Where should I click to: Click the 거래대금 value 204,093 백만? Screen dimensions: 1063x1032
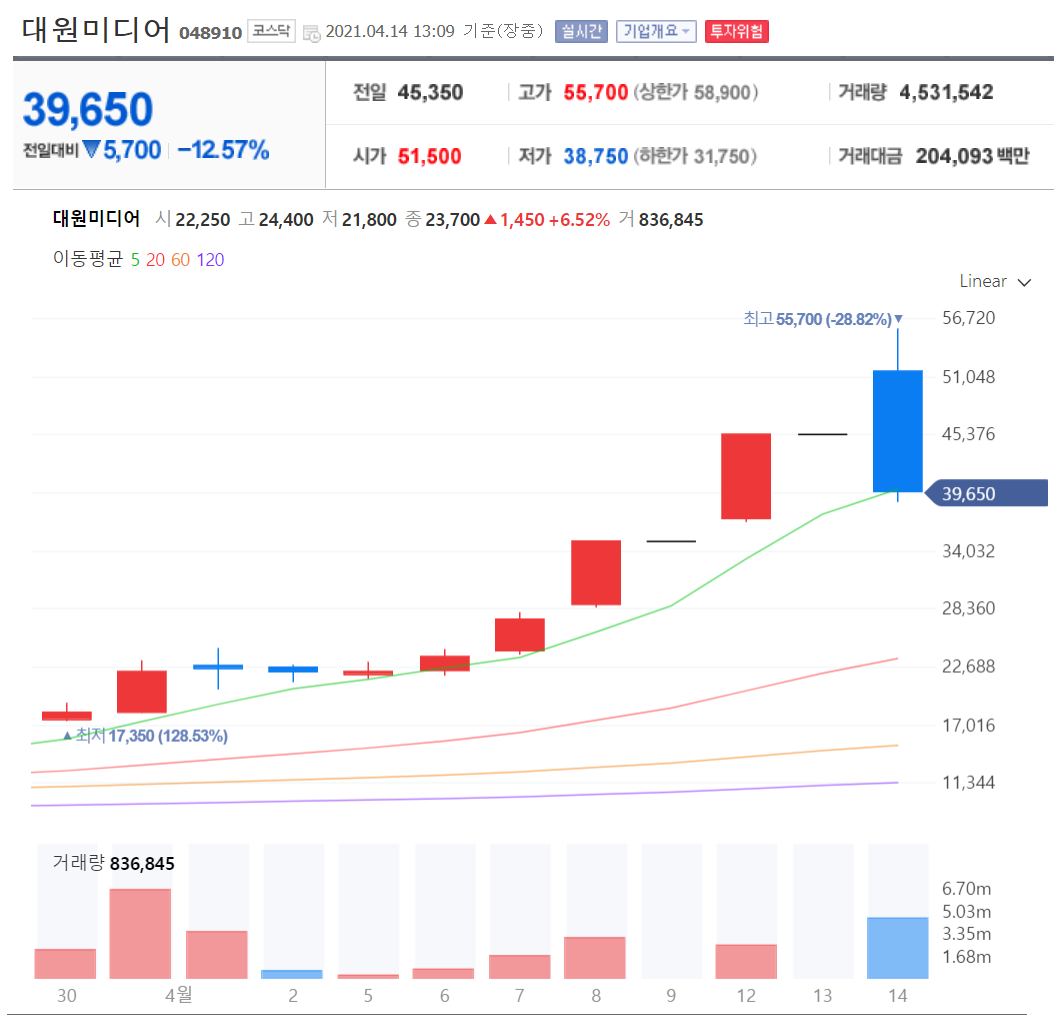972,157
